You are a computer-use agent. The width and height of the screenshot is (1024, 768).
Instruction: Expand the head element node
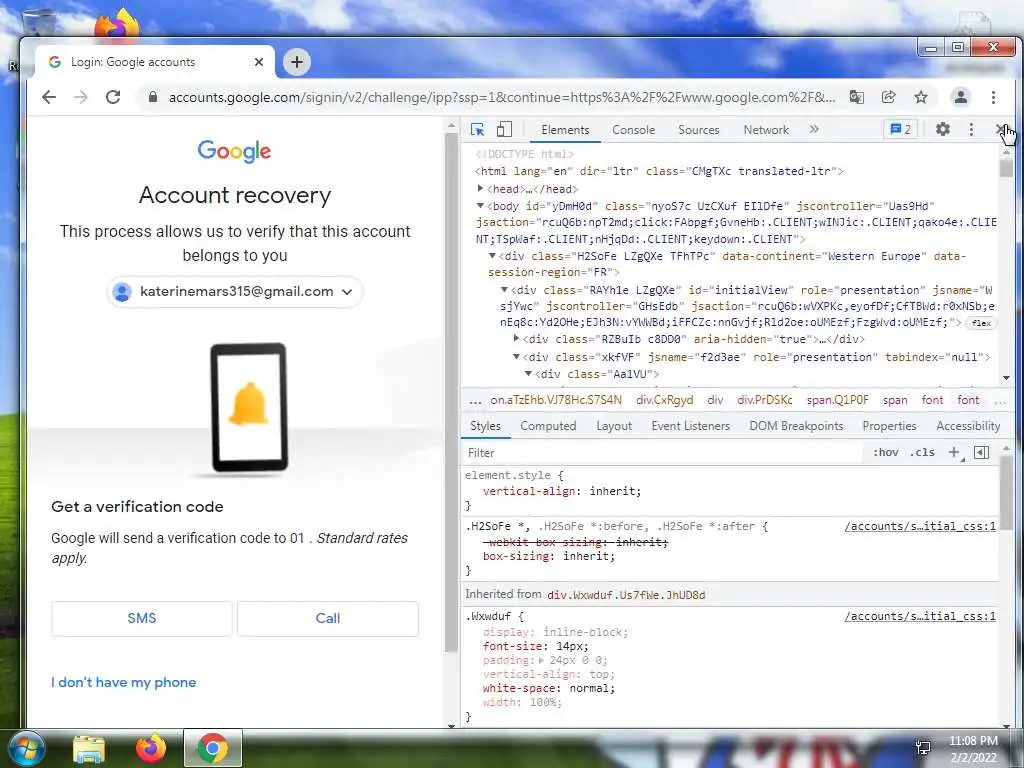coord(481,189)
